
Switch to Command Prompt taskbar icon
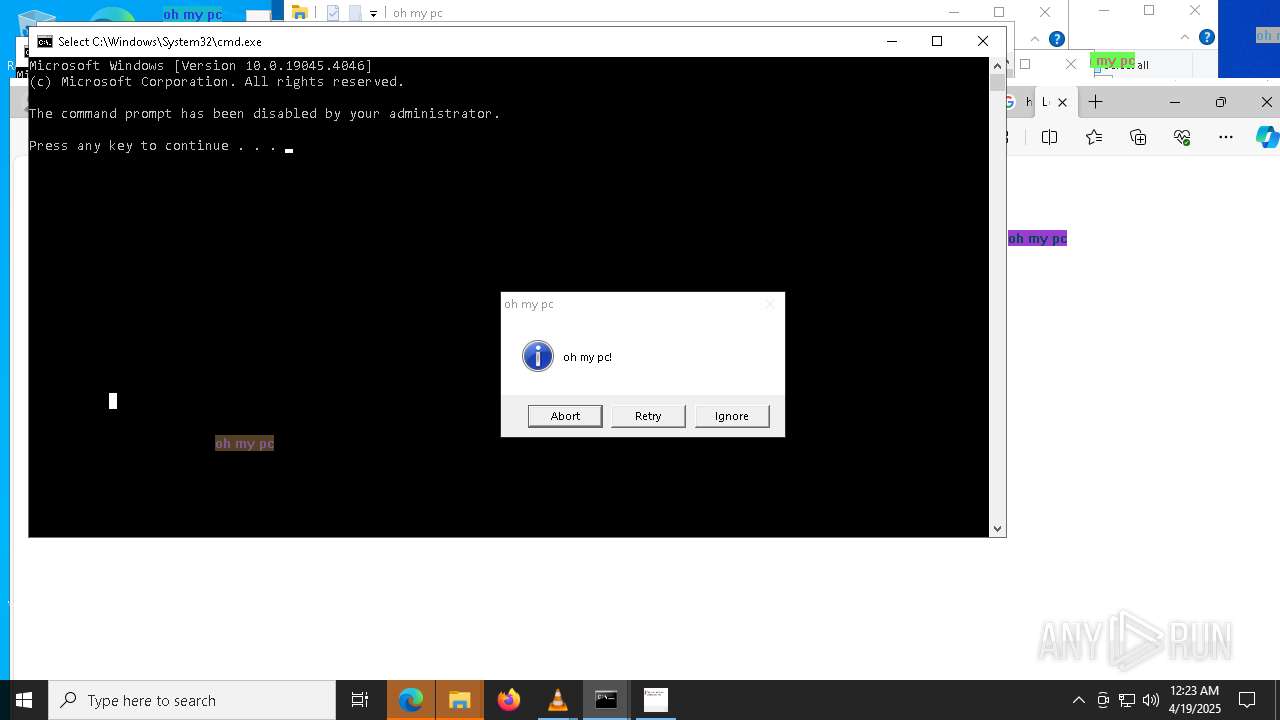606,700
